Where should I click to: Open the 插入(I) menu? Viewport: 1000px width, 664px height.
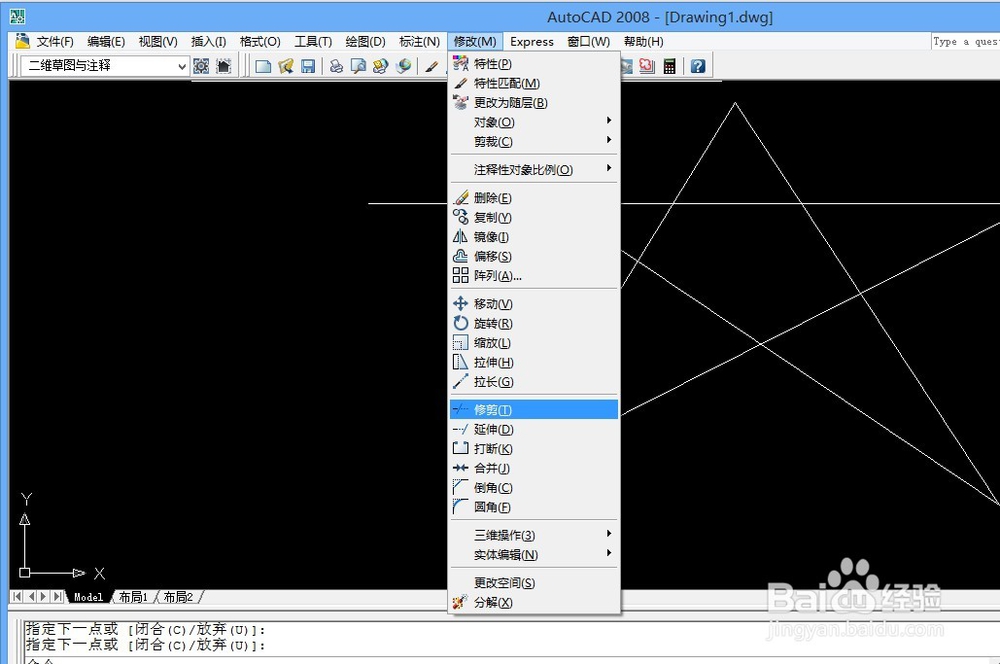tap(209, 41)
